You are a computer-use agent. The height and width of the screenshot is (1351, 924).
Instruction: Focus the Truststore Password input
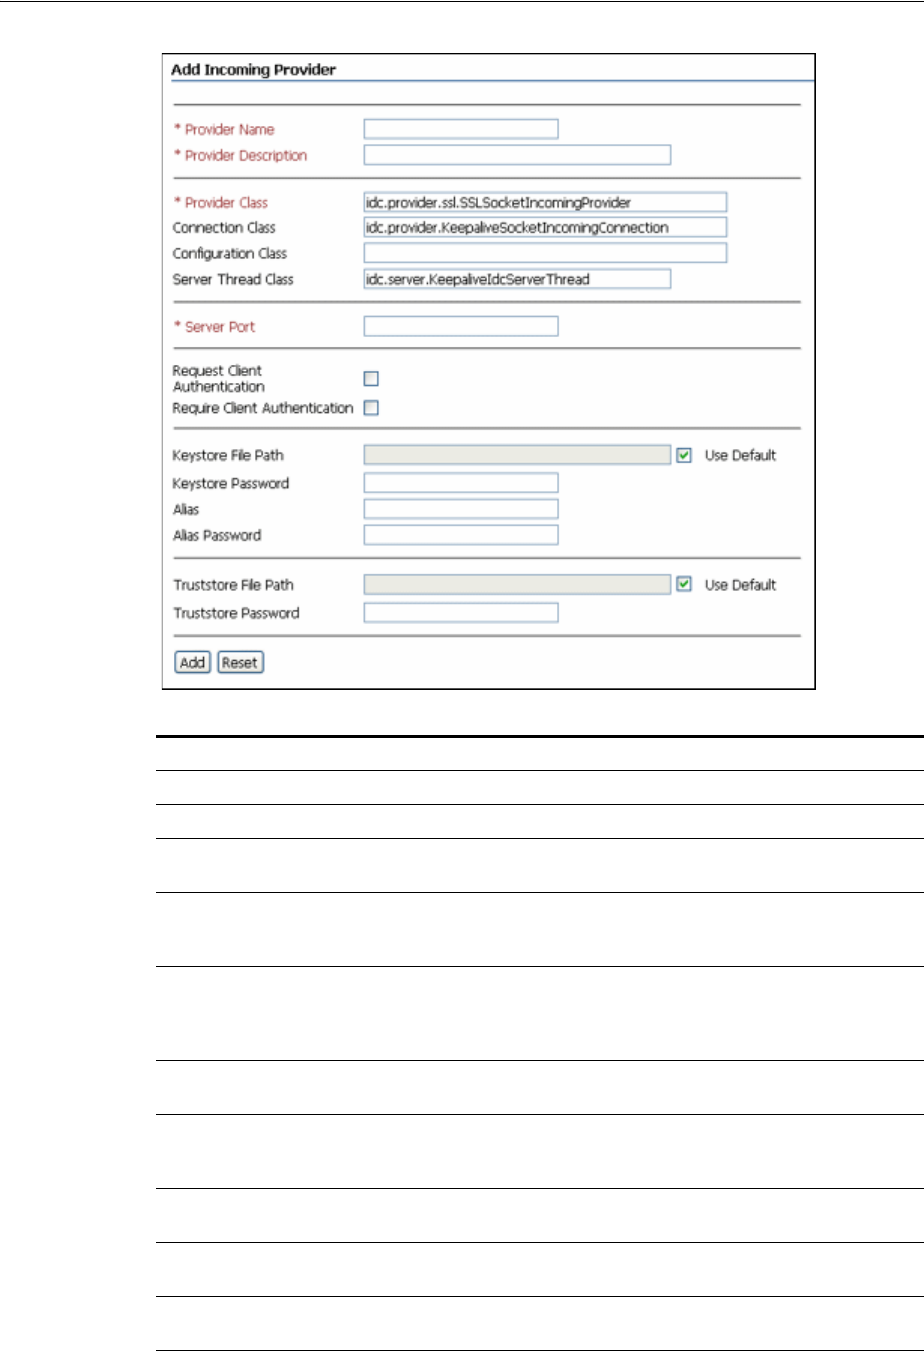(x=461, y=613)
